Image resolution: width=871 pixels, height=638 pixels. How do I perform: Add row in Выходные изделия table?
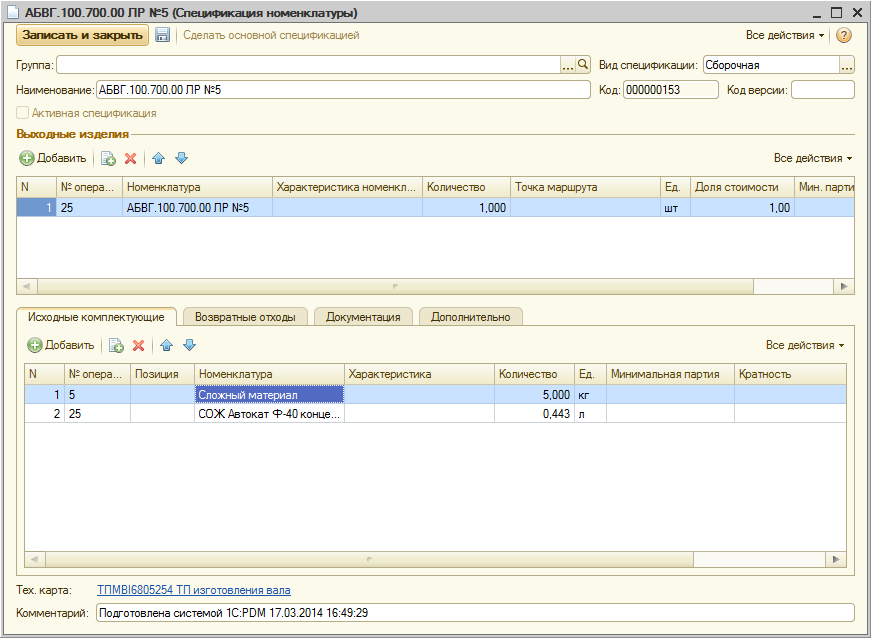(x=53, y=158)
